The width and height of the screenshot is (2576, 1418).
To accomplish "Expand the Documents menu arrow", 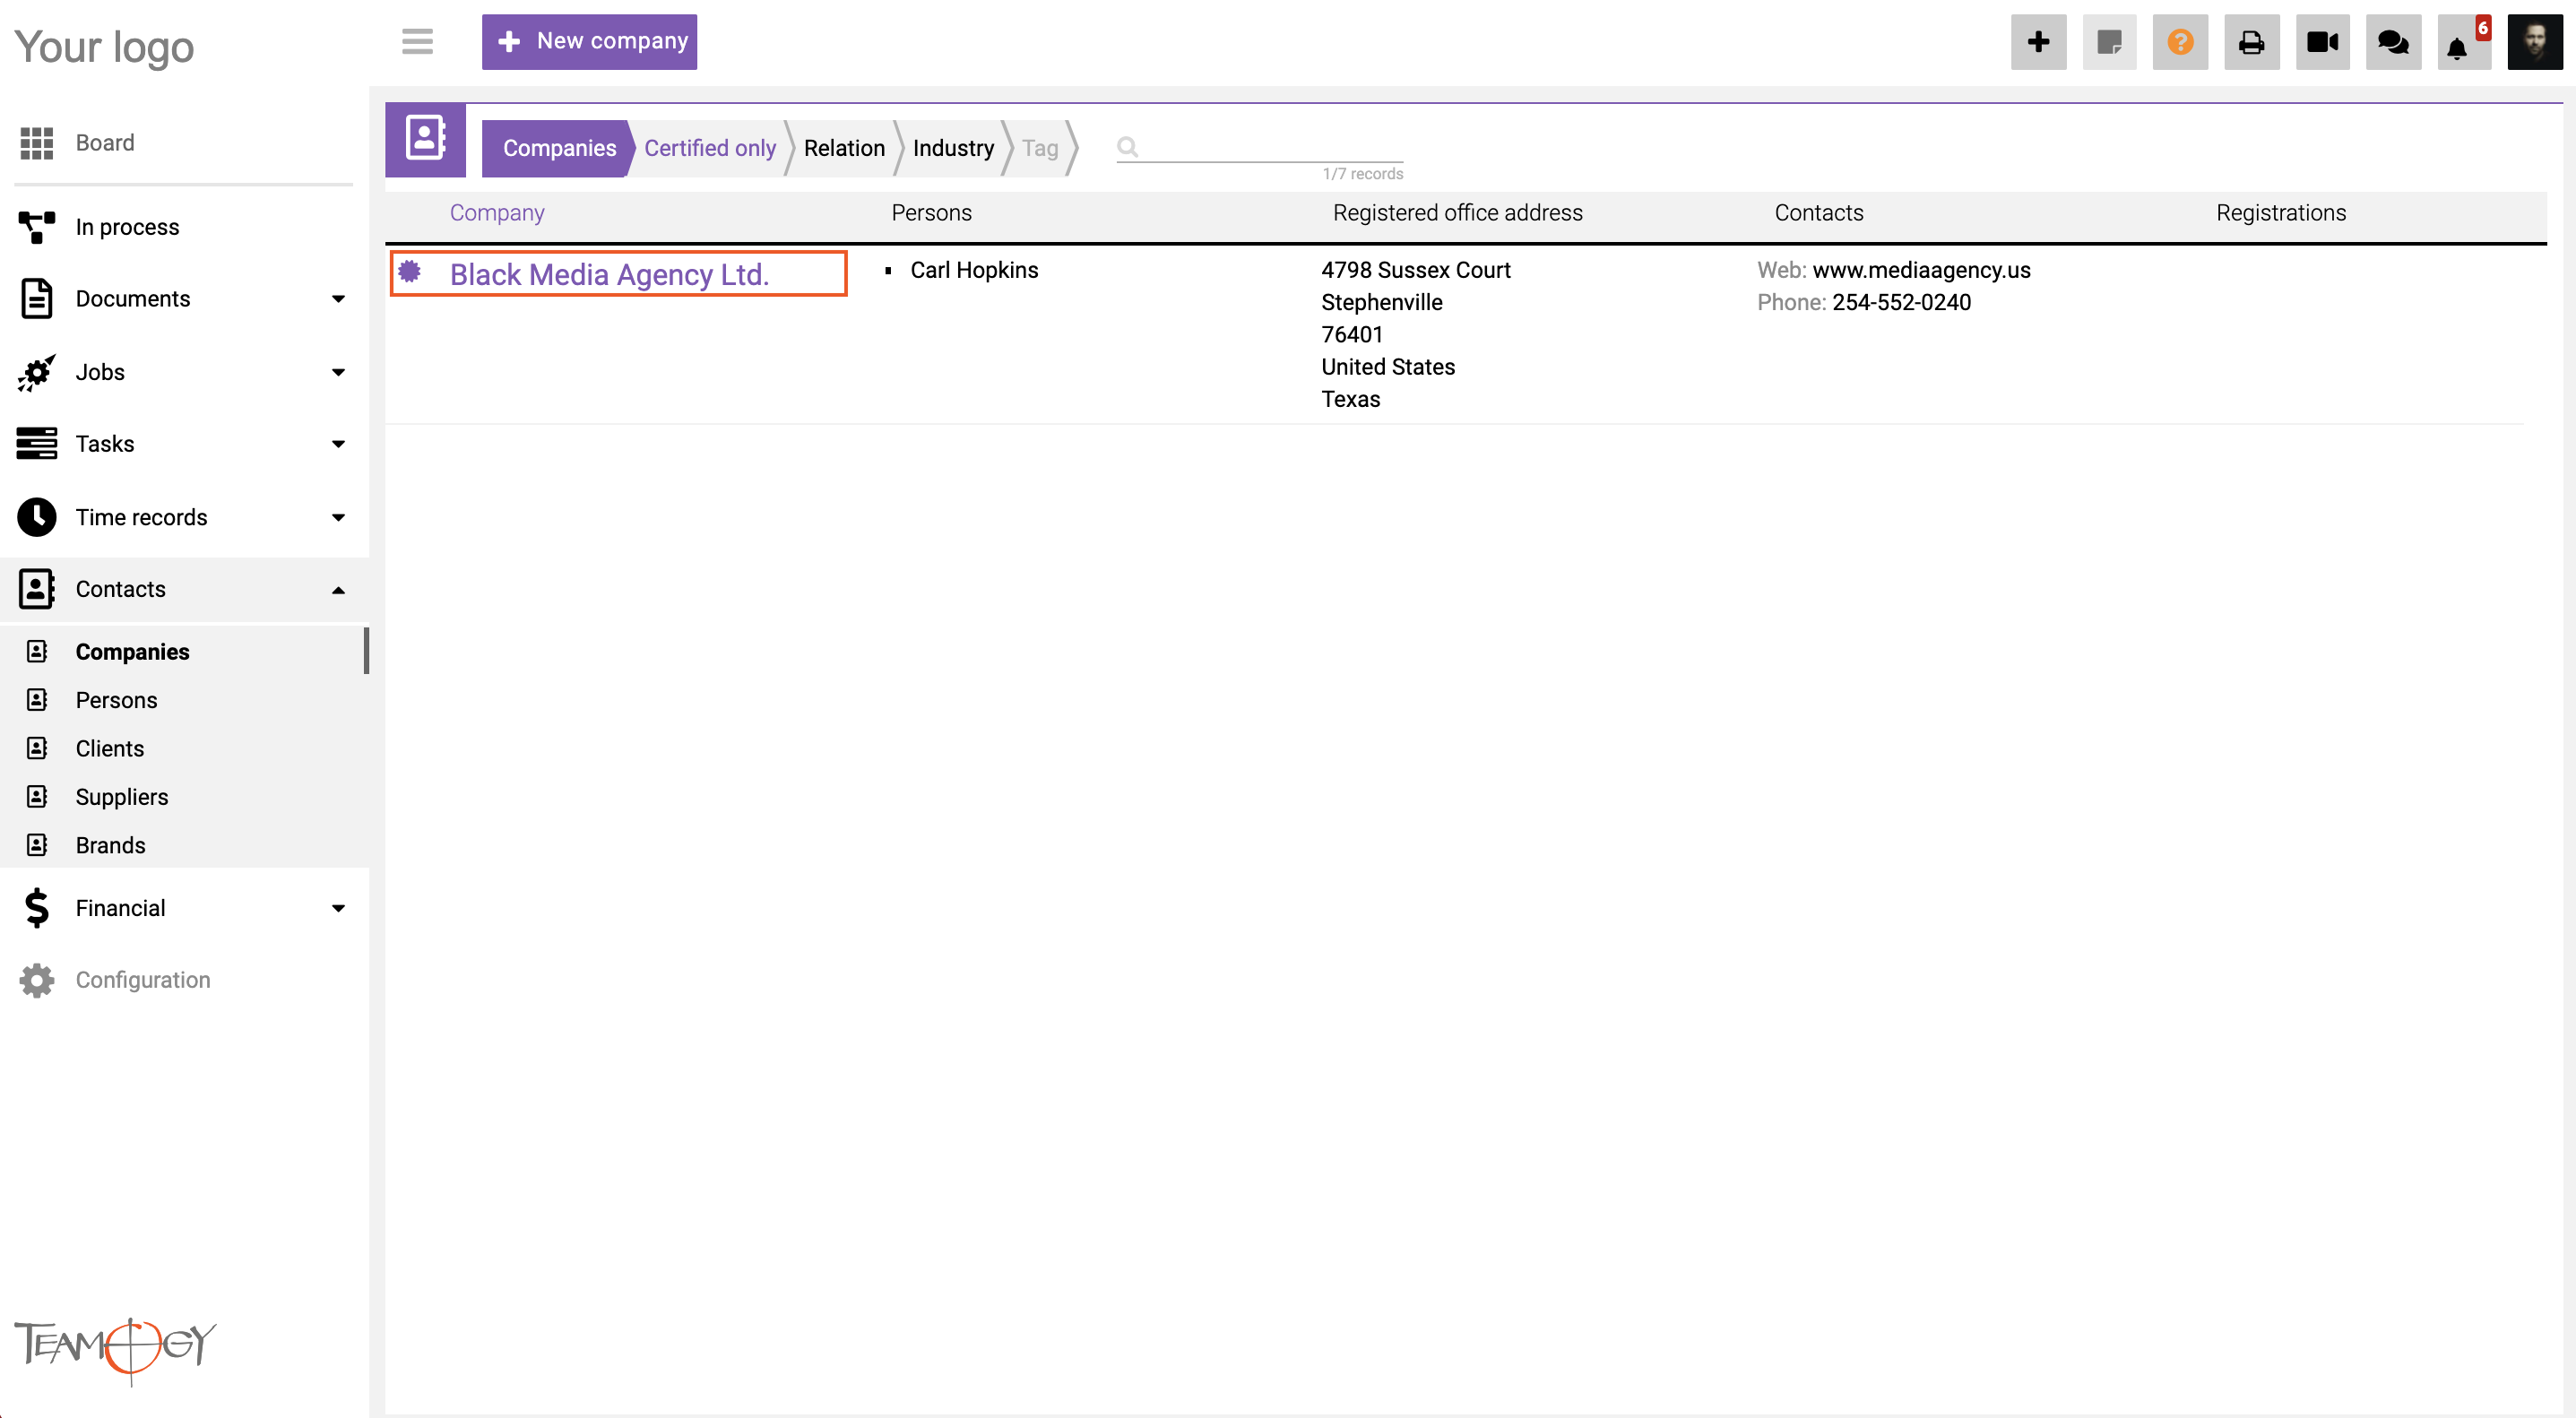I will click(338, 299).
